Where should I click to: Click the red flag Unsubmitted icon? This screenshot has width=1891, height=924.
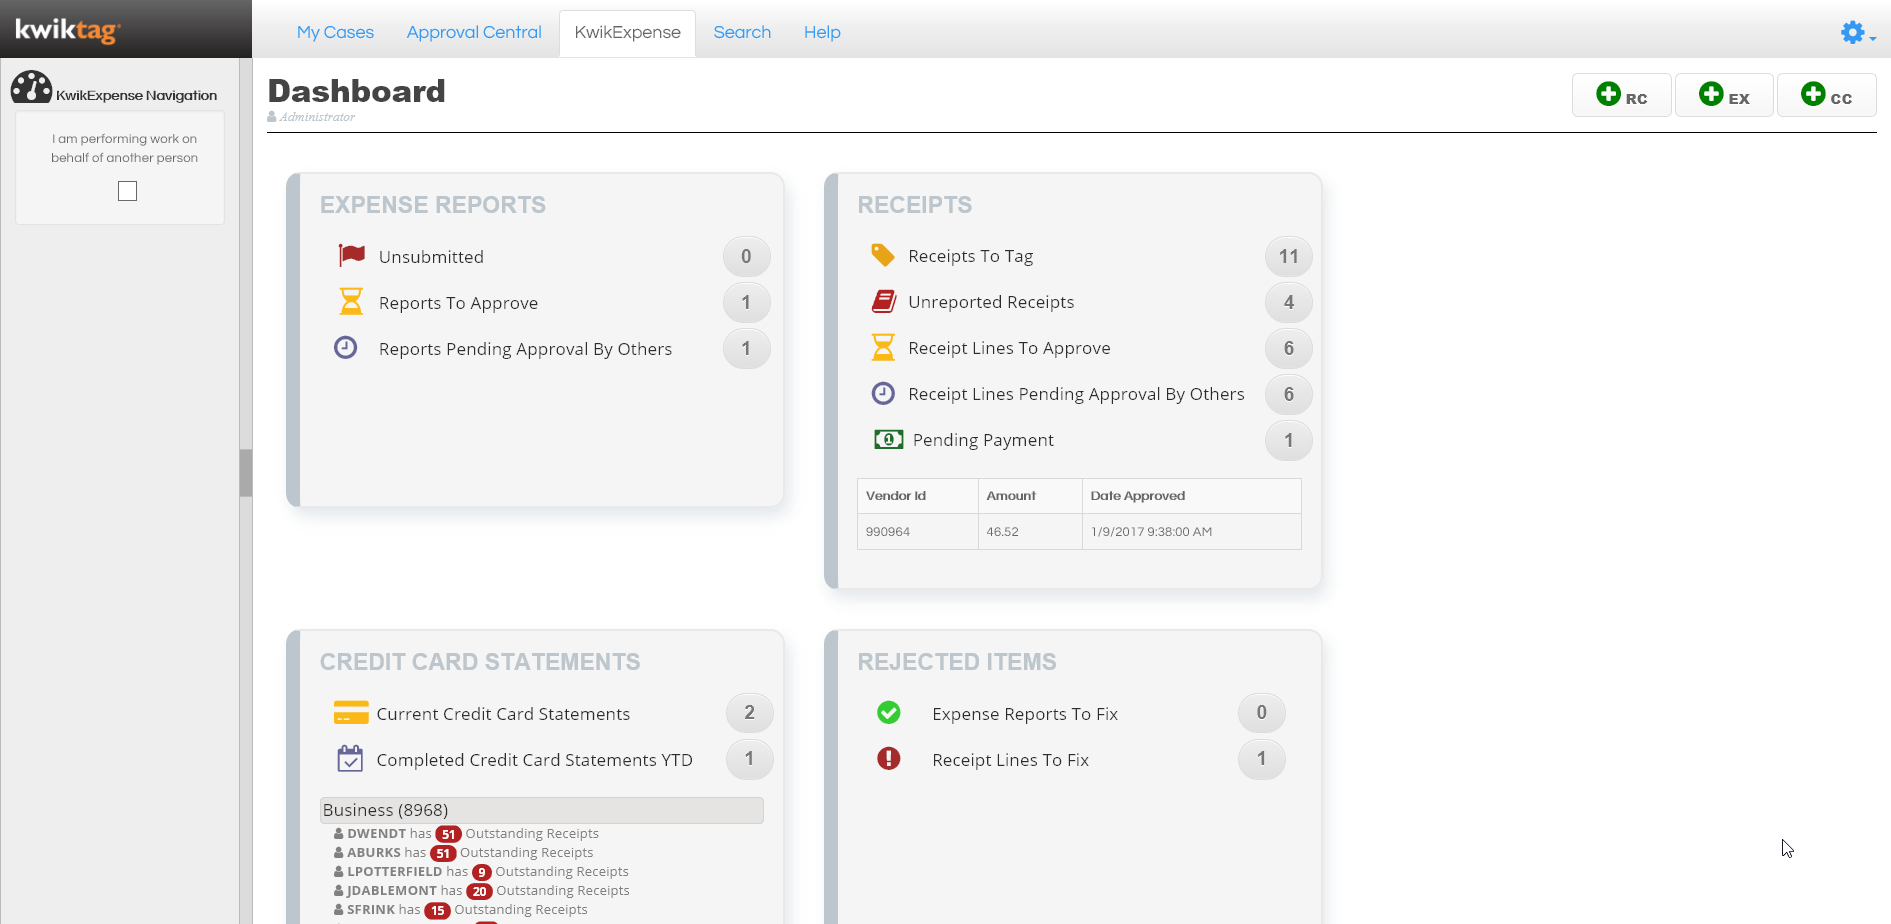351,255
